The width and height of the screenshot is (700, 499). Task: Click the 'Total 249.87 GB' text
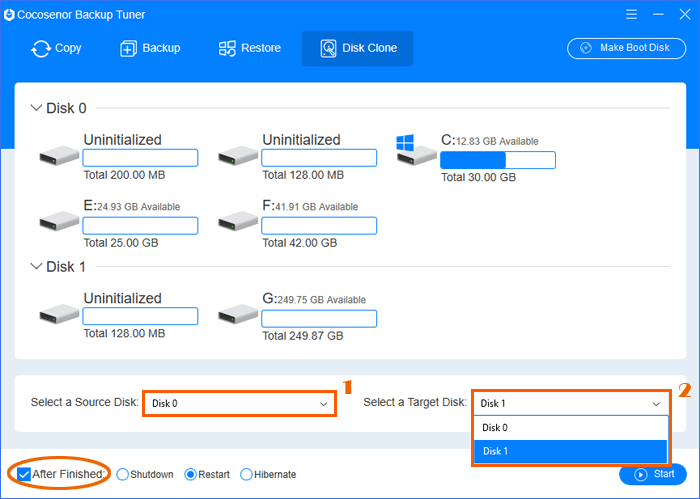pyautogui.click(x=303, y=336)
